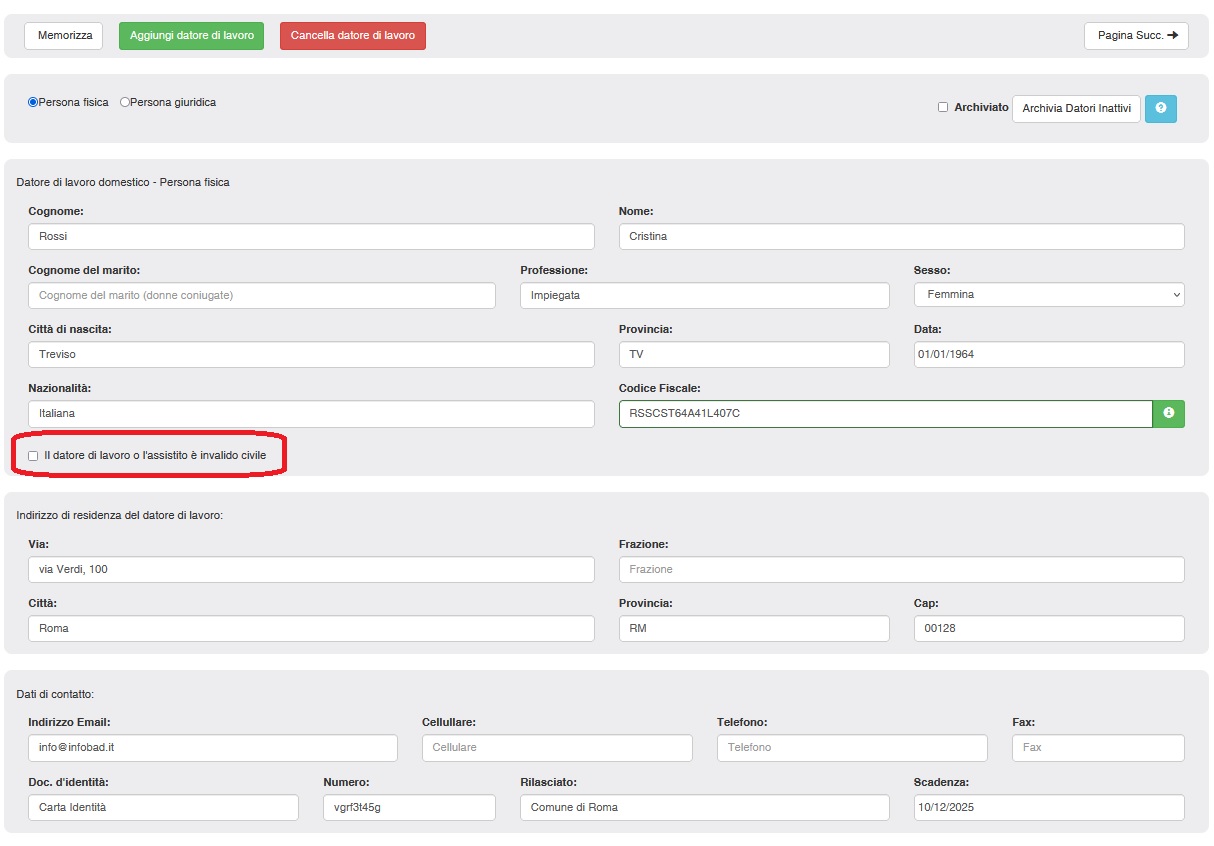
Task: Click Archivia Datori Inattivi button
Action: tap(1076, 108)
